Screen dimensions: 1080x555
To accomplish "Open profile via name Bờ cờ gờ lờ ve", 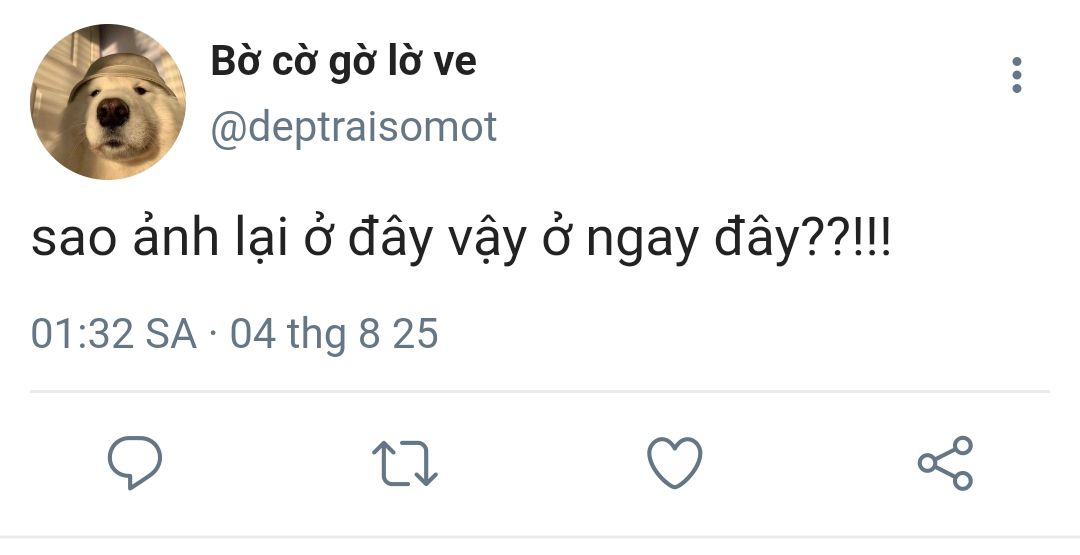I will click(343, 62).
